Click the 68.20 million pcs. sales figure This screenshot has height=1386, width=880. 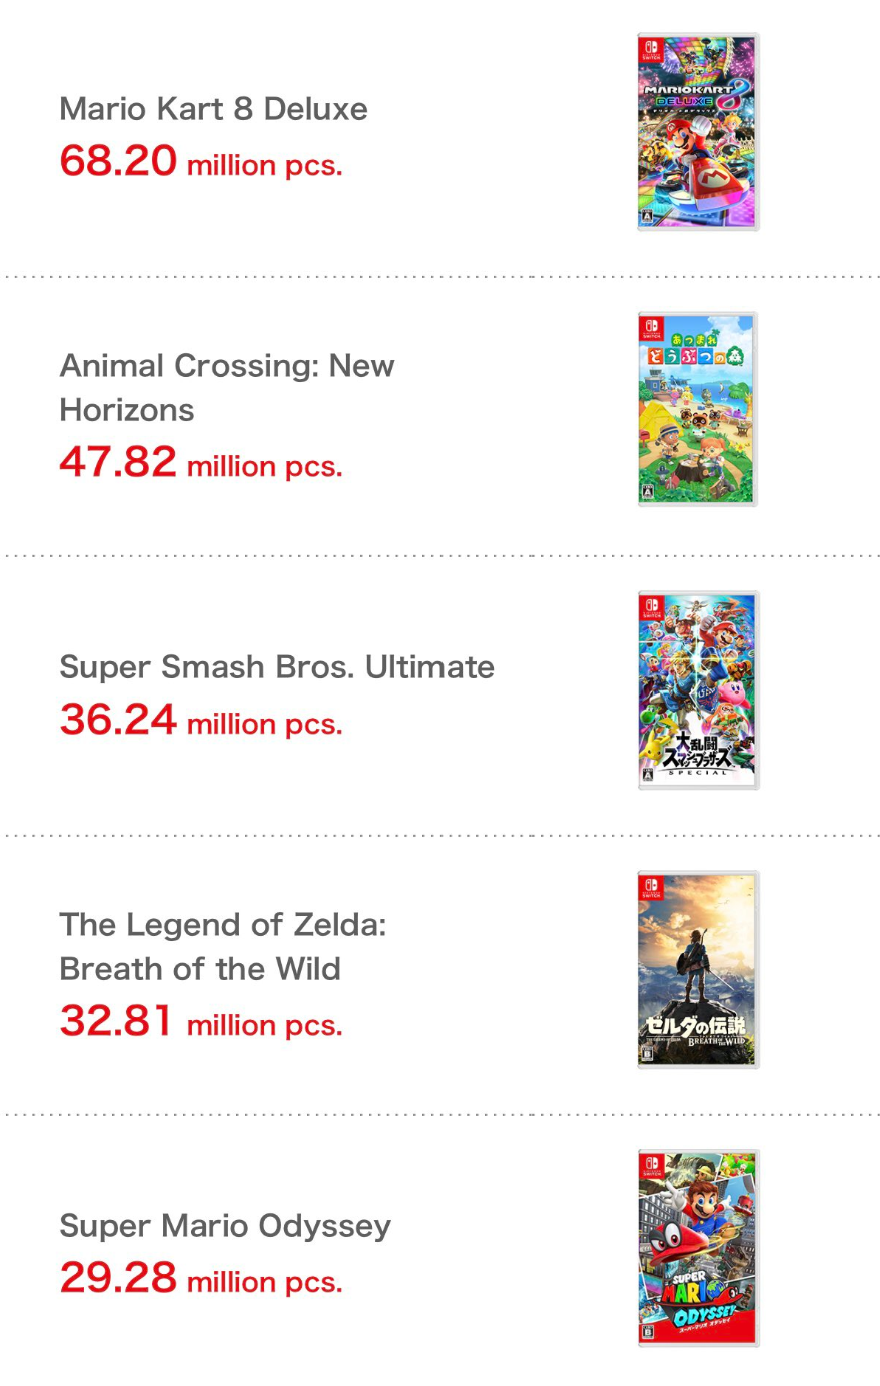coord(201,161)
